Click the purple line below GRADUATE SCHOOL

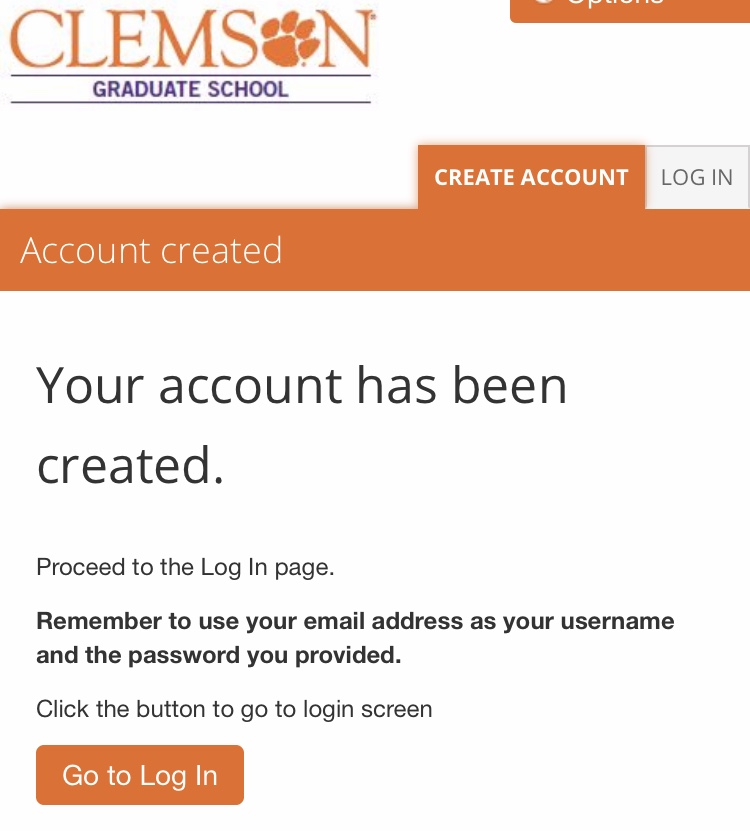(190, 102)
